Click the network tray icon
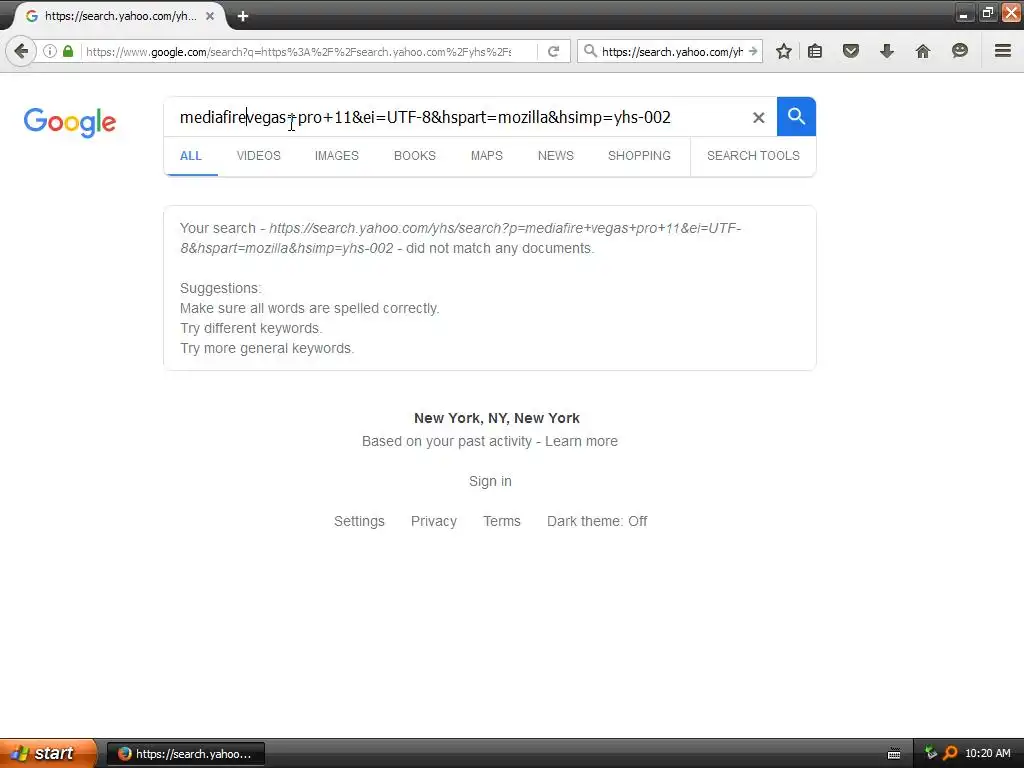Viewport: 1024px width, 768px height. (931, 753)
